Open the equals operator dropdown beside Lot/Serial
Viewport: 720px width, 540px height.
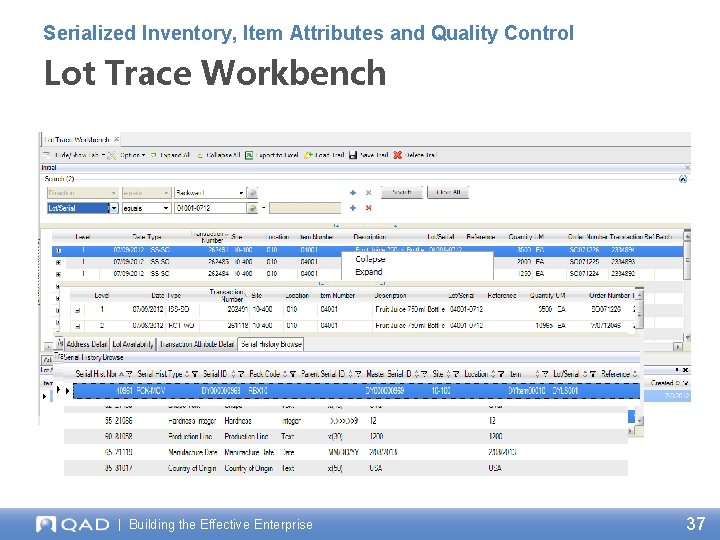tap(166, 208)
